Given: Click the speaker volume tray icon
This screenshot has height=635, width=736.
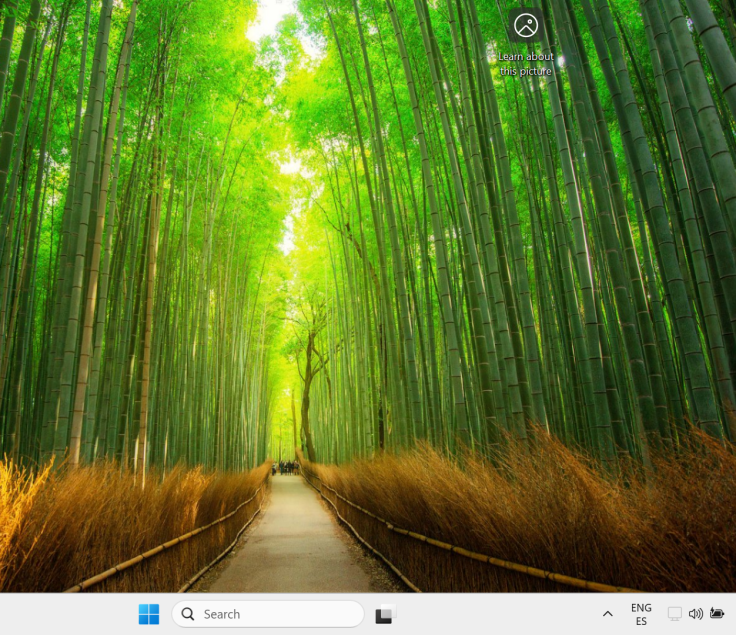Looking at the screenshot, I should coord(695,614).
